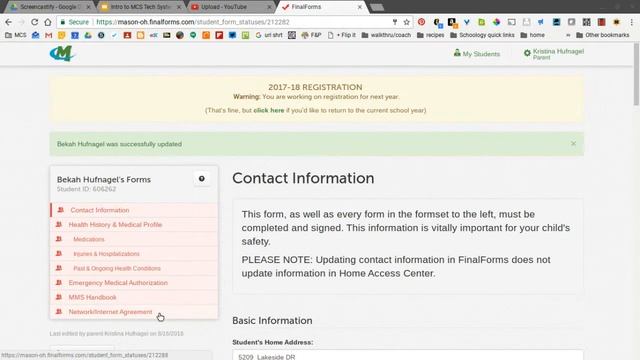Open Past & Ongoing Health Conditions form

click(134, 268)
